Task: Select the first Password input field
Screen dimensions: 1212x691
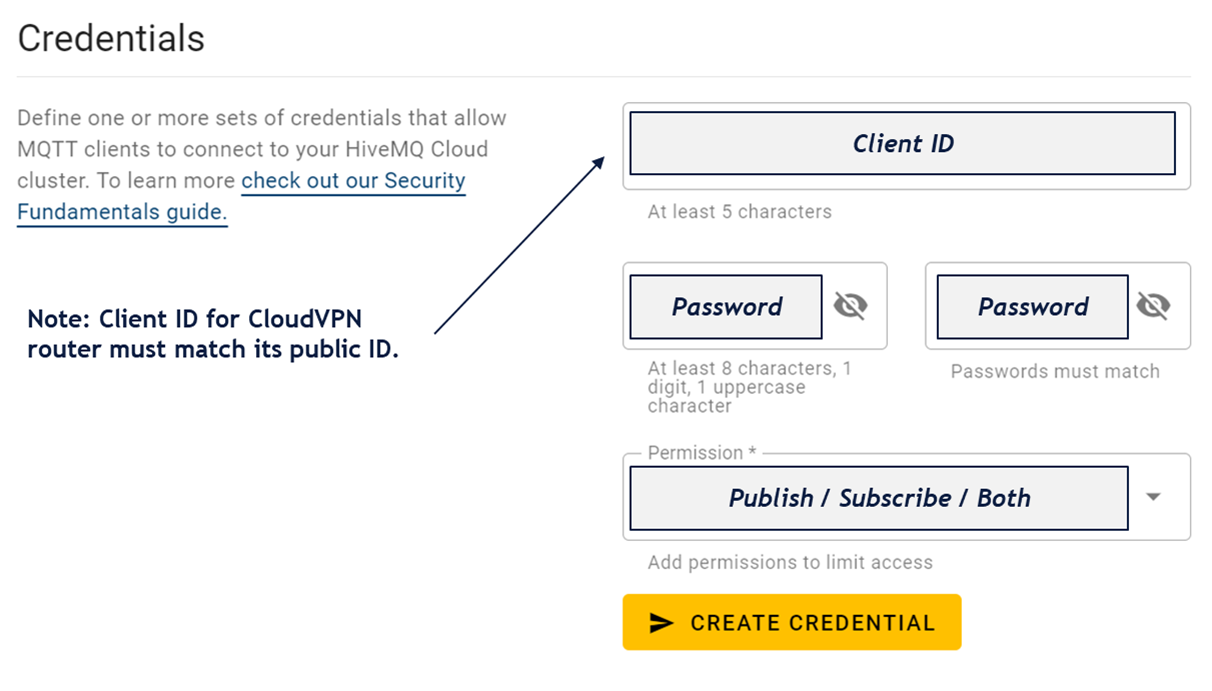Action: click(x=726, y=307)
